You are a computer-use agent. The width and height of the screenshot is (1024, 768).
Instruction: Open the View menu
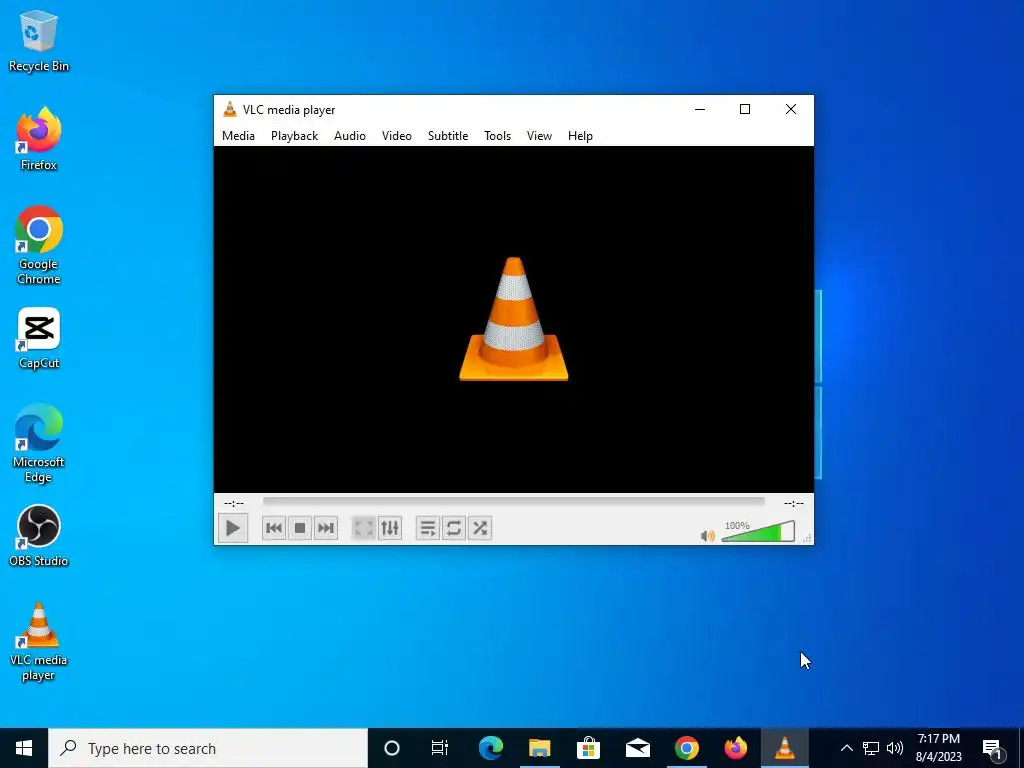539,136
